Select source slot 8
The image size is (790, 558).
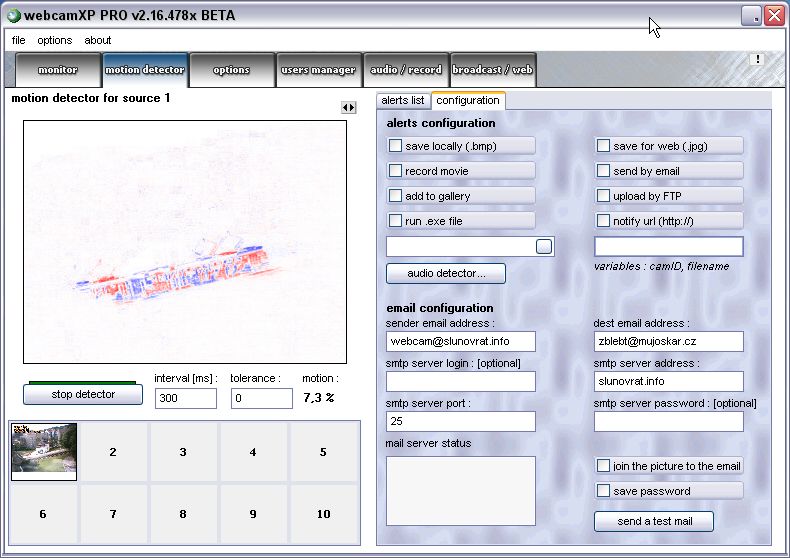pos(183,514)
